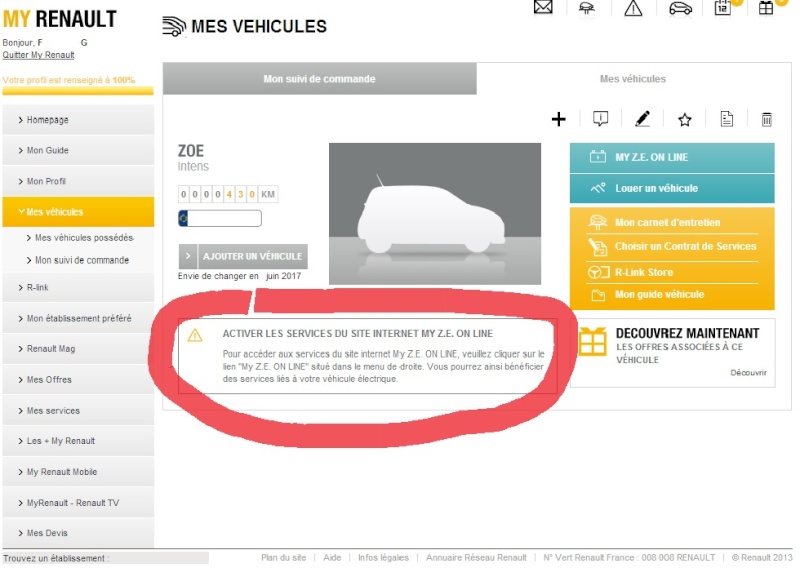Click AJOUTER UN VÉHICULE button
This screenshot has width=800, height=568.
pyautogui.click(x=243, y=256)
